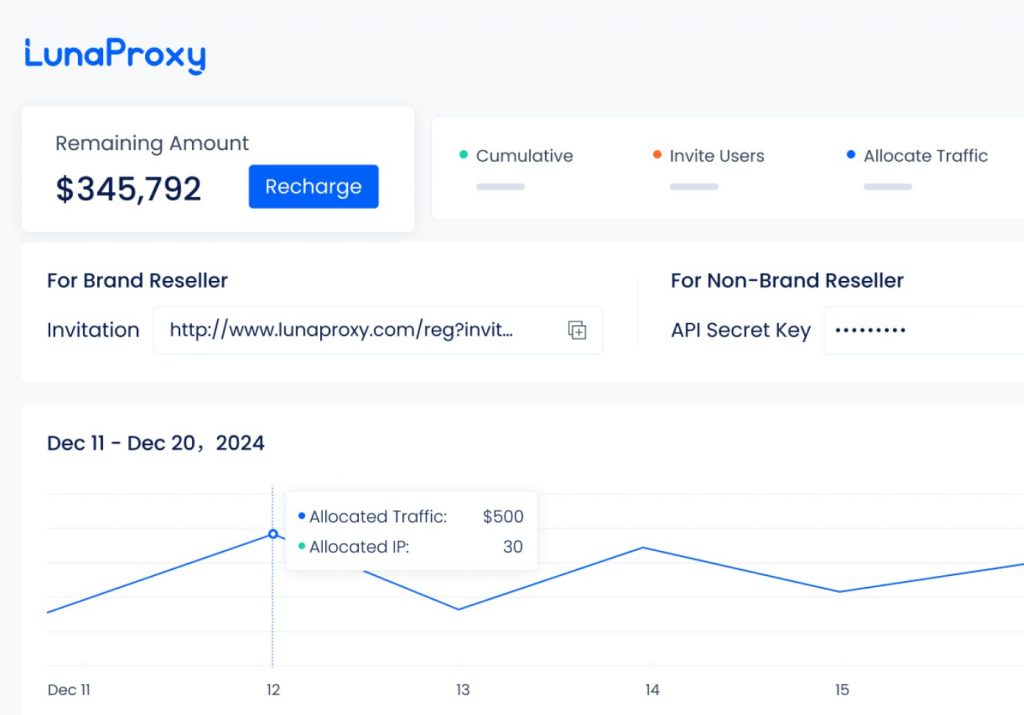Select the invitation URL field

378,330
